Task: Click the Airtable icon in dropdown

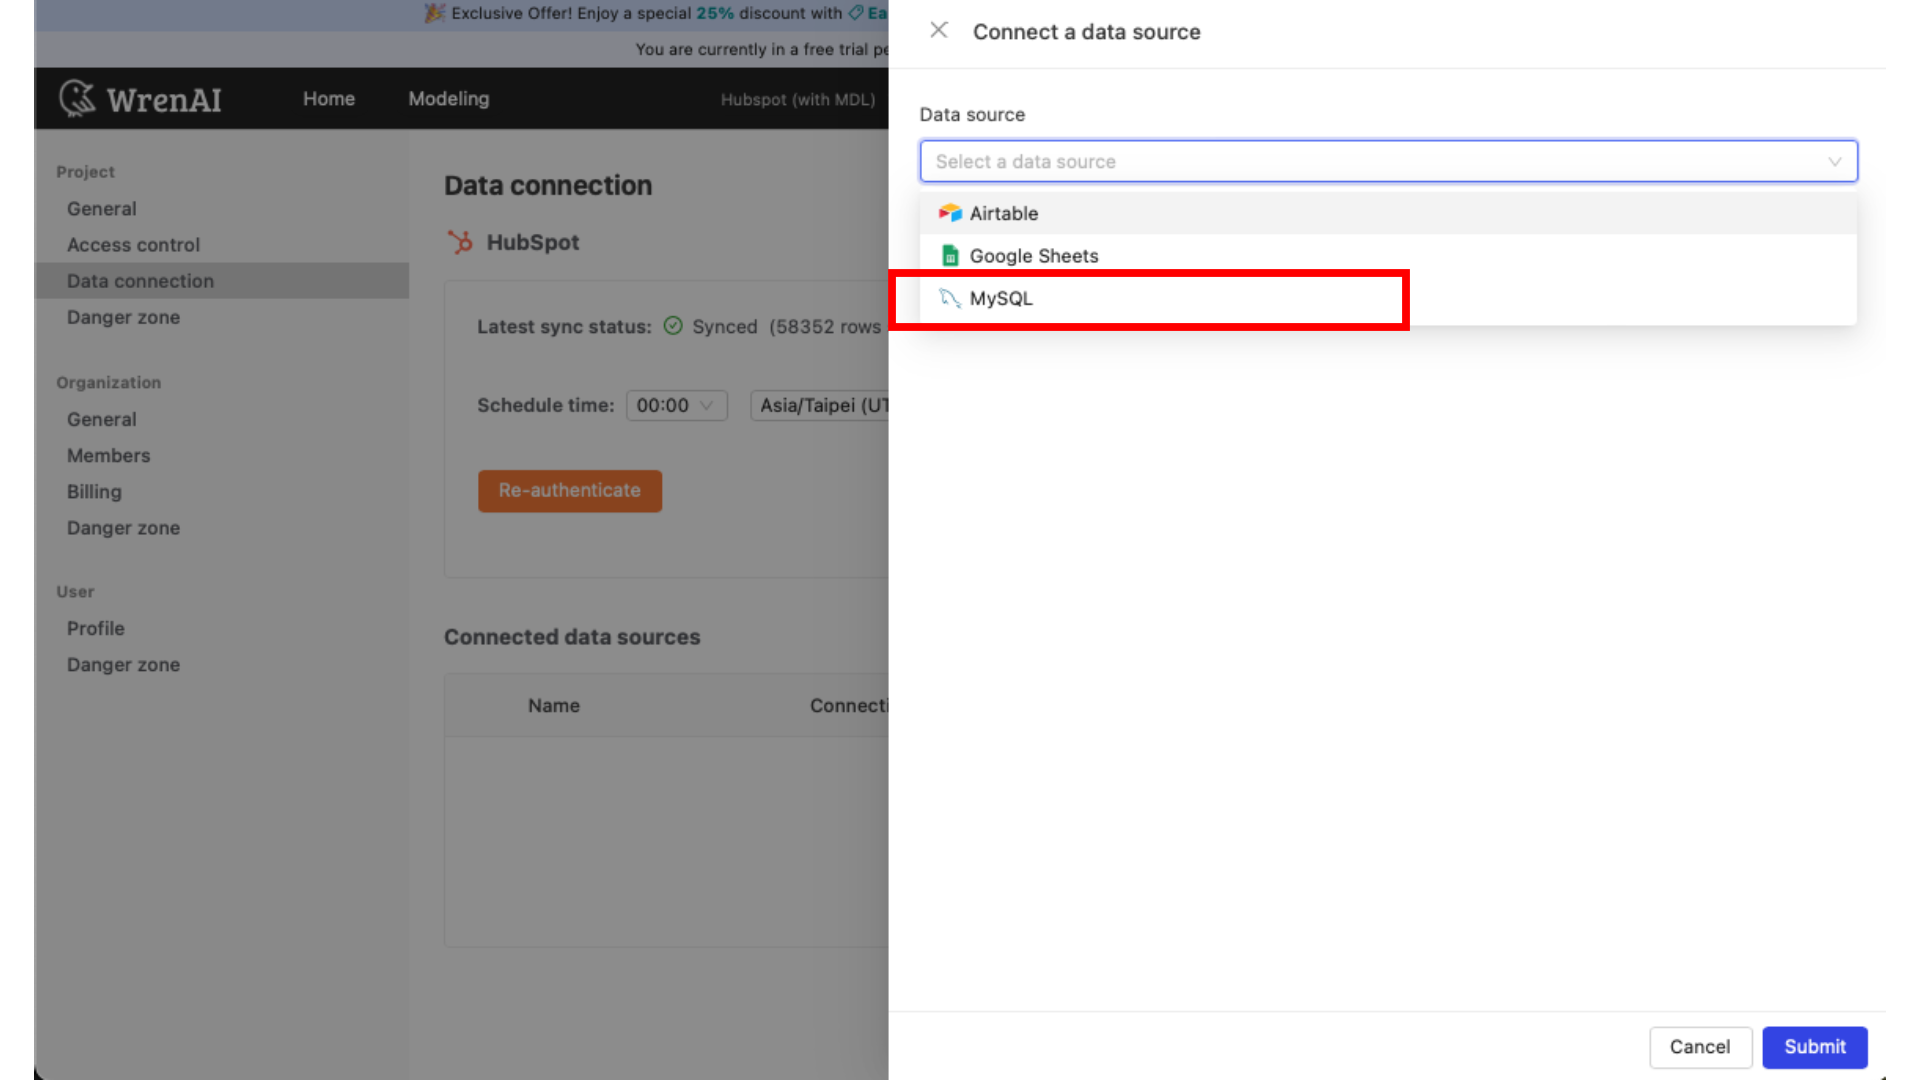Action: (950, 213)
